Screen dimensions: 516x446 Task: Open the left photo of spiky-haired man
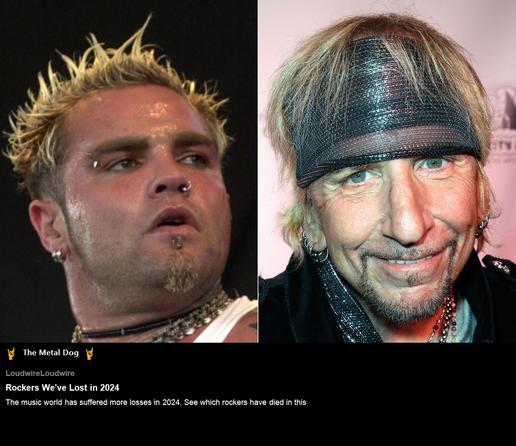(129, 171)
